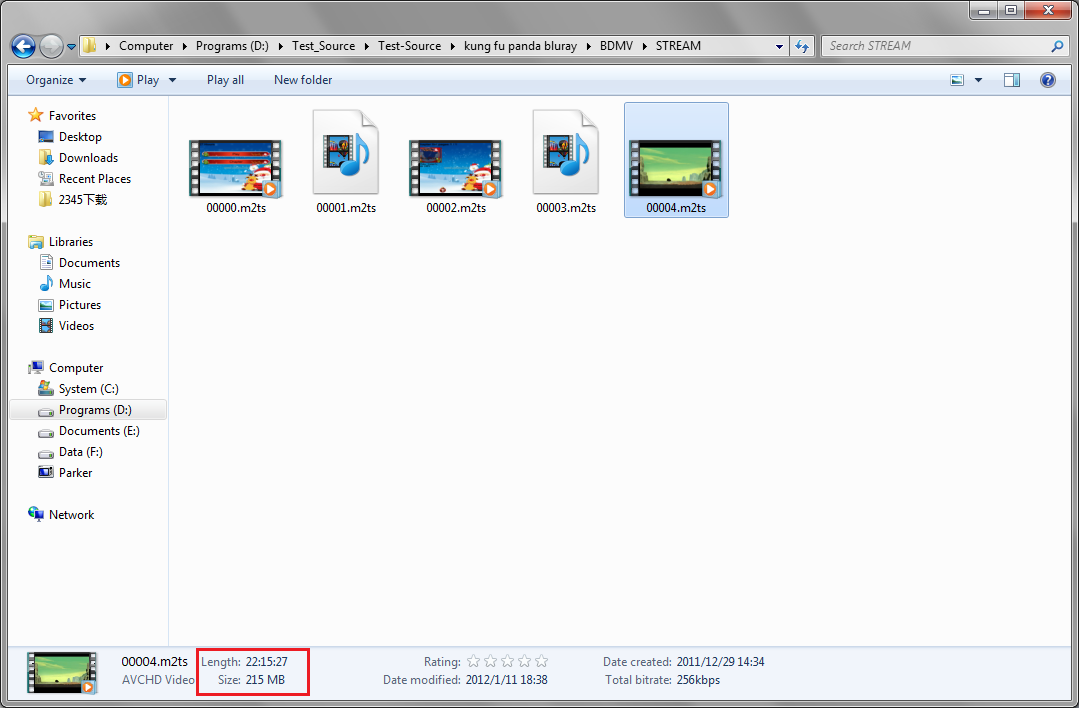Select Favorites in the navigation pane
This screenshot has height=708, width=1079.
[72, 116]
